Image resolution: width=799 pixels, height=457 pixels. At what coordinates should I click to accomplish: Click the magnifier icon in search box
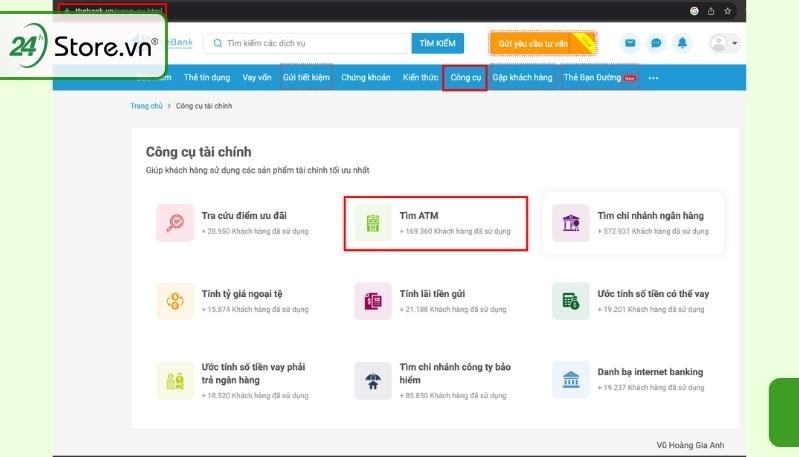coord(218,43)
